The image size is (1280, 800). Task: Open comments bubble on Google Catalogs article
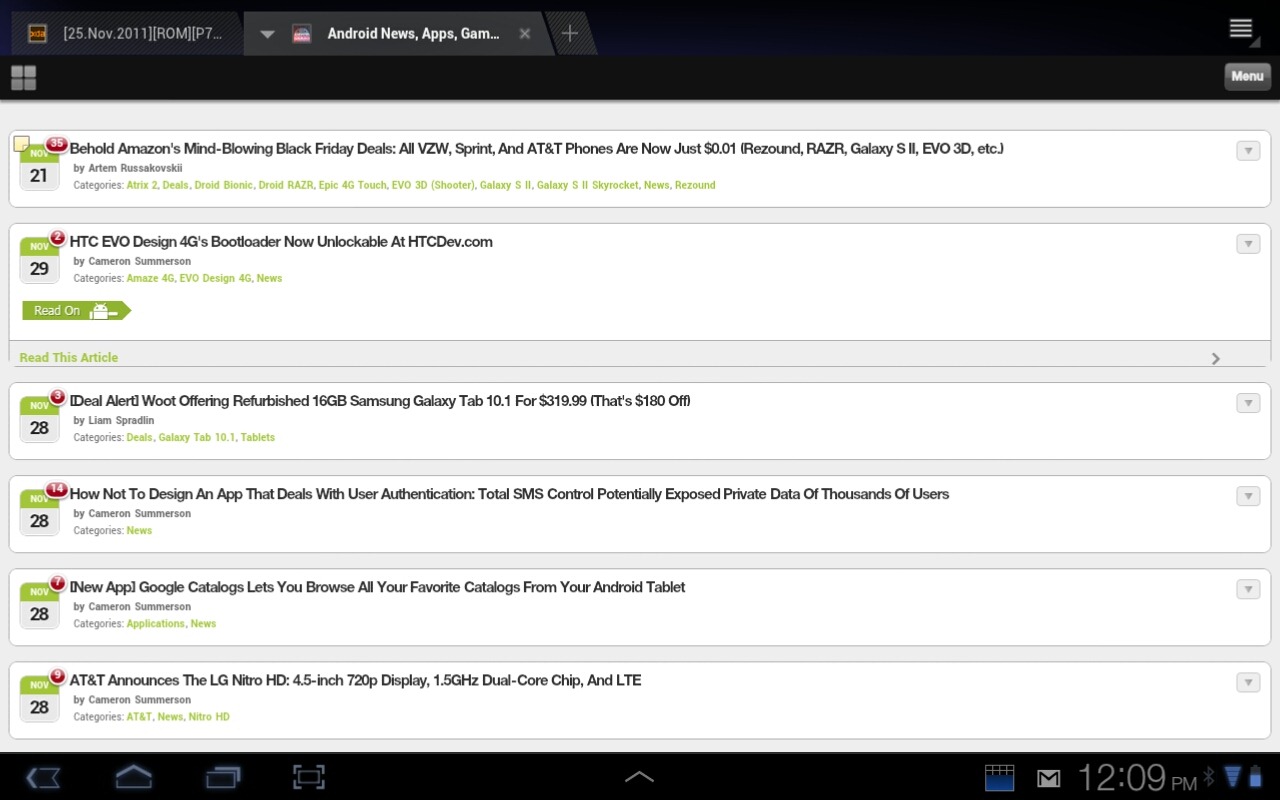tap(58, 582)
